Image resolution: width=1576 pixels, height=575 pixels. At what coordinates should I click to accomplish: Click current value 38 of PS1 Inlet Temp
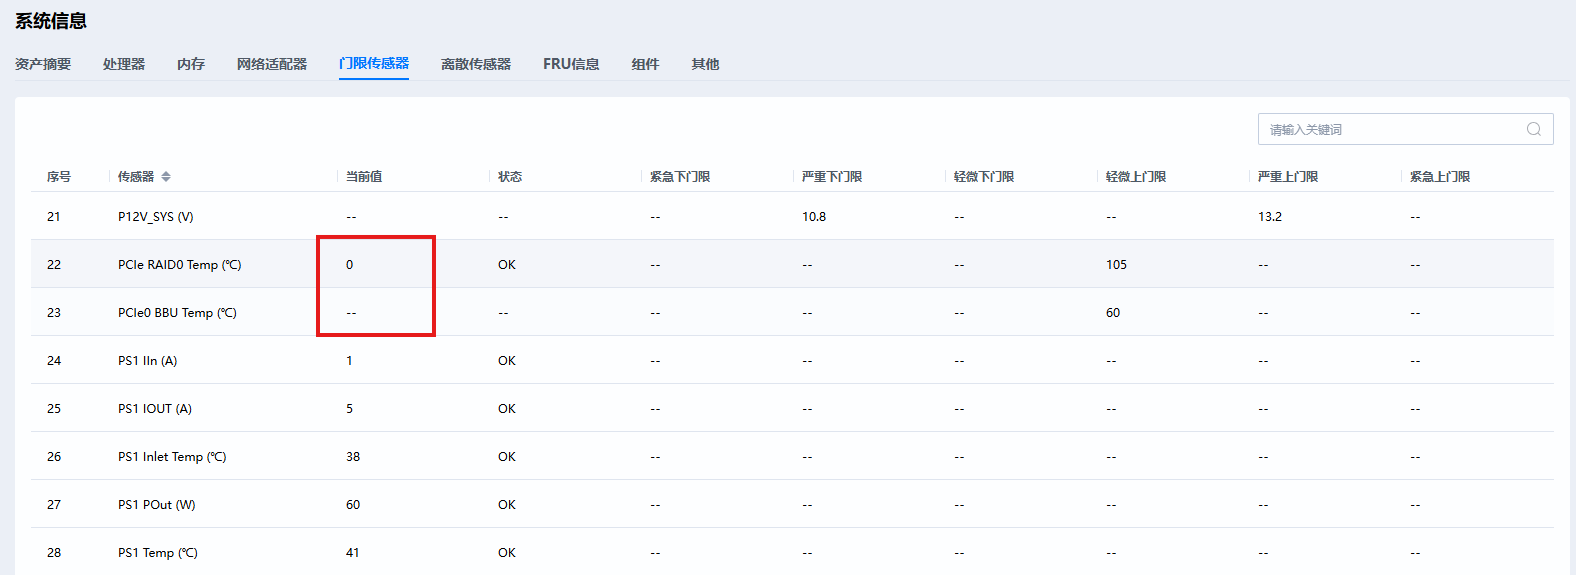tap(353, 456)
